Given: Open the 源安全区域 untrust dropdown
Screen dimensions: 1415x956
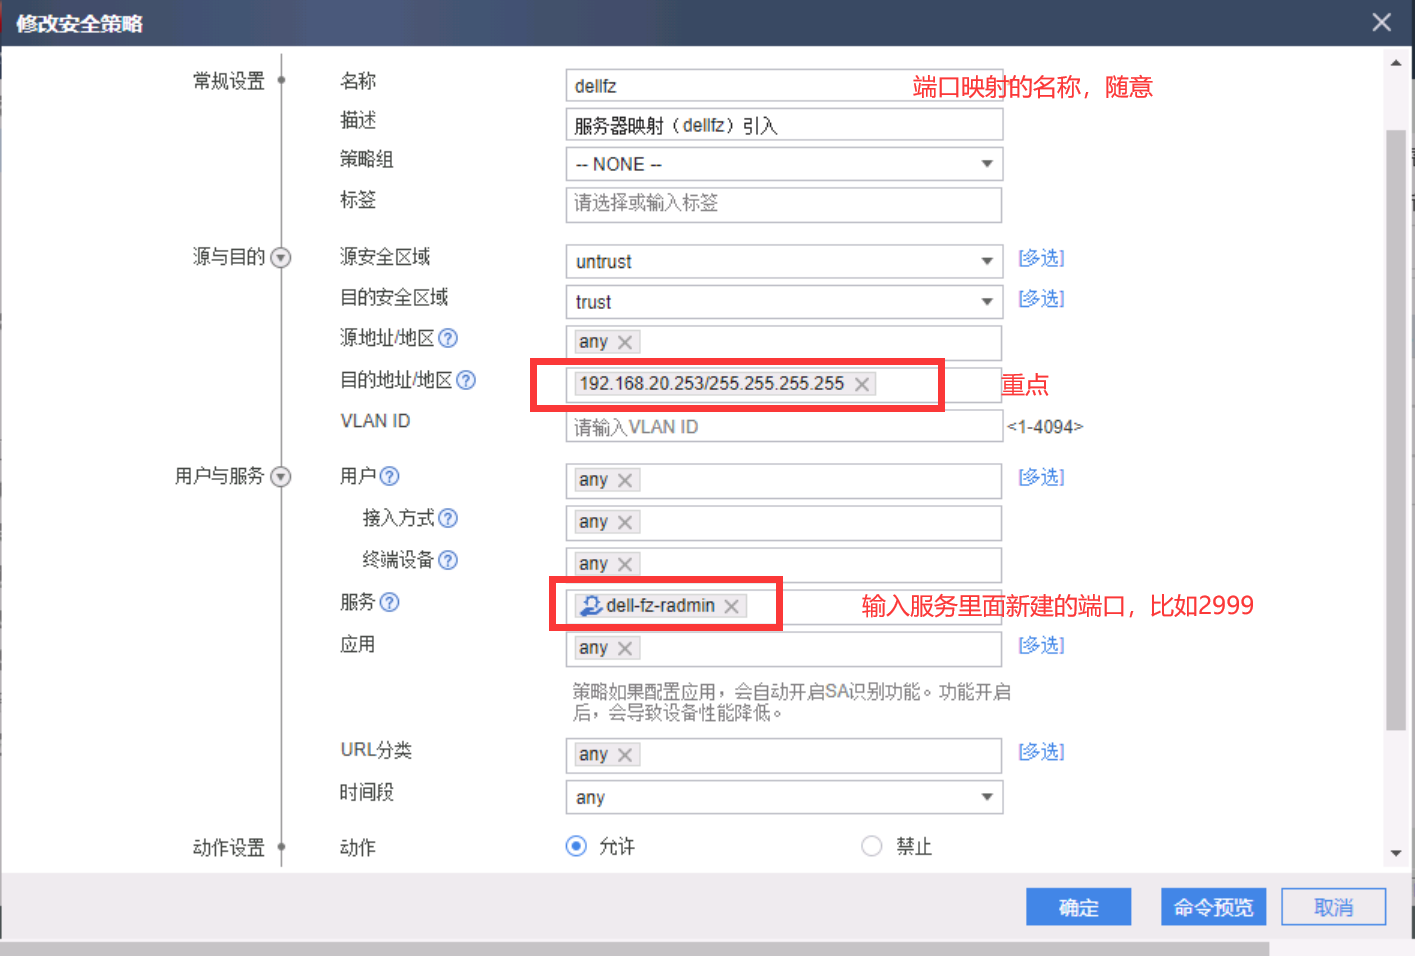Looking at the screenshot, I should [x=784, y=262].
